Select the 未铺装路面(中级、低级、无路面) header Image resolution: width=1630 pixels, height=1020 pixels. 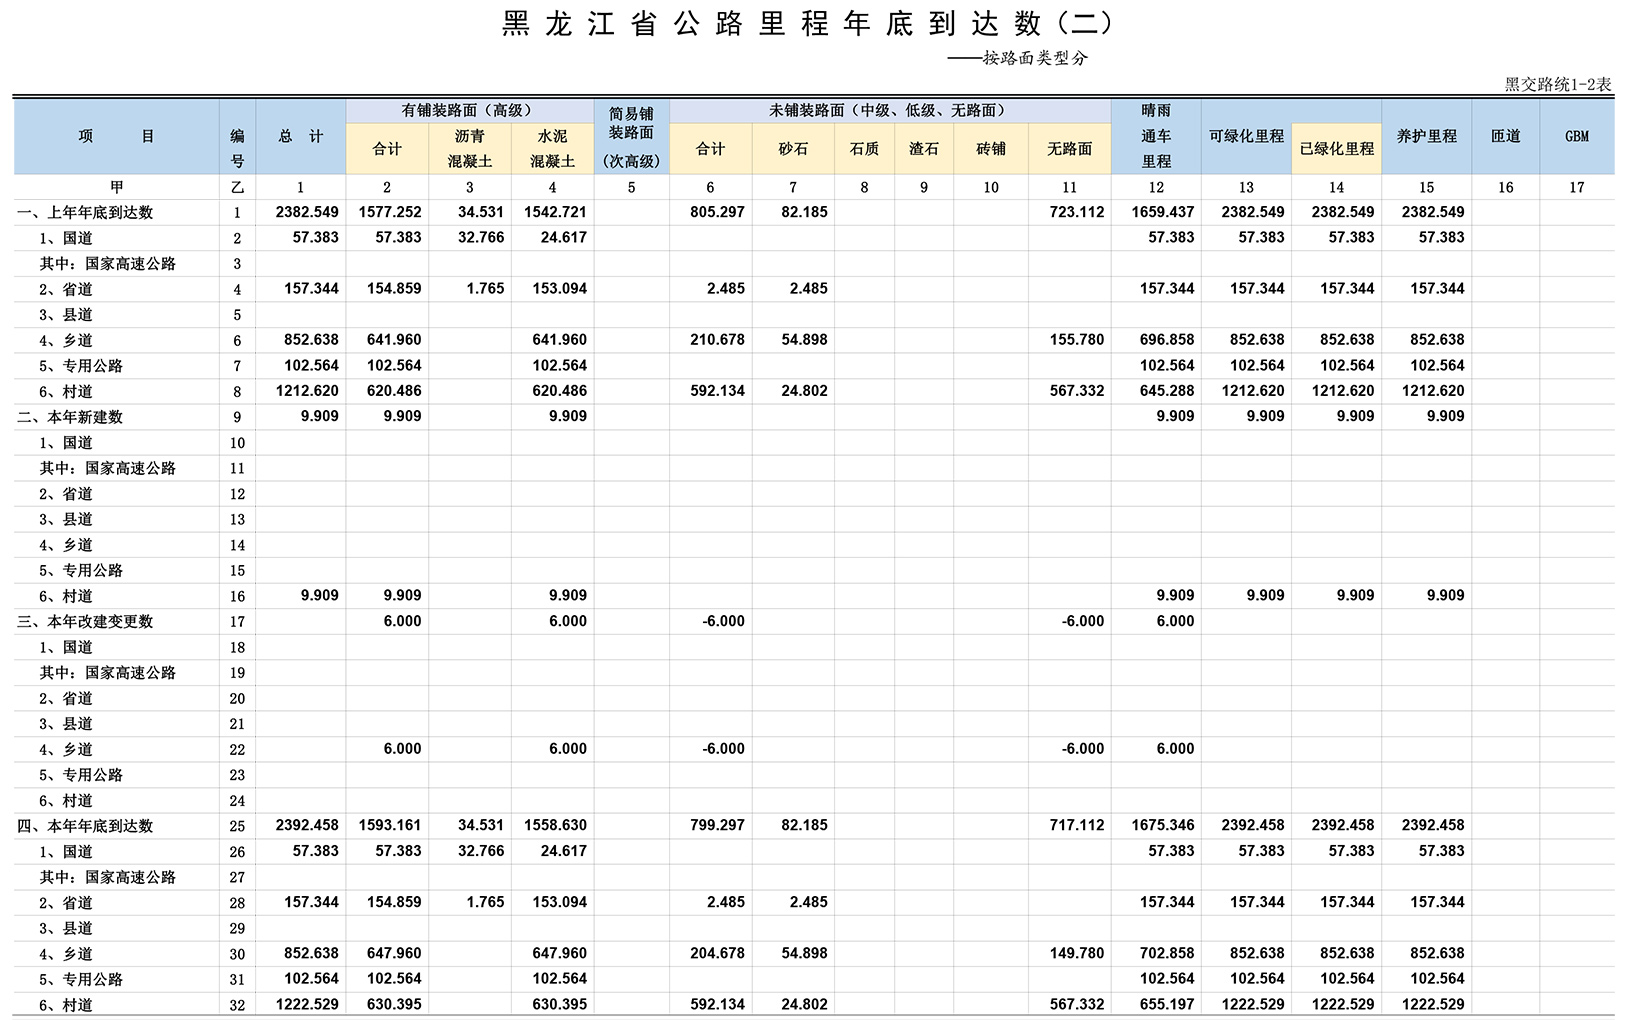coord(890,110)
